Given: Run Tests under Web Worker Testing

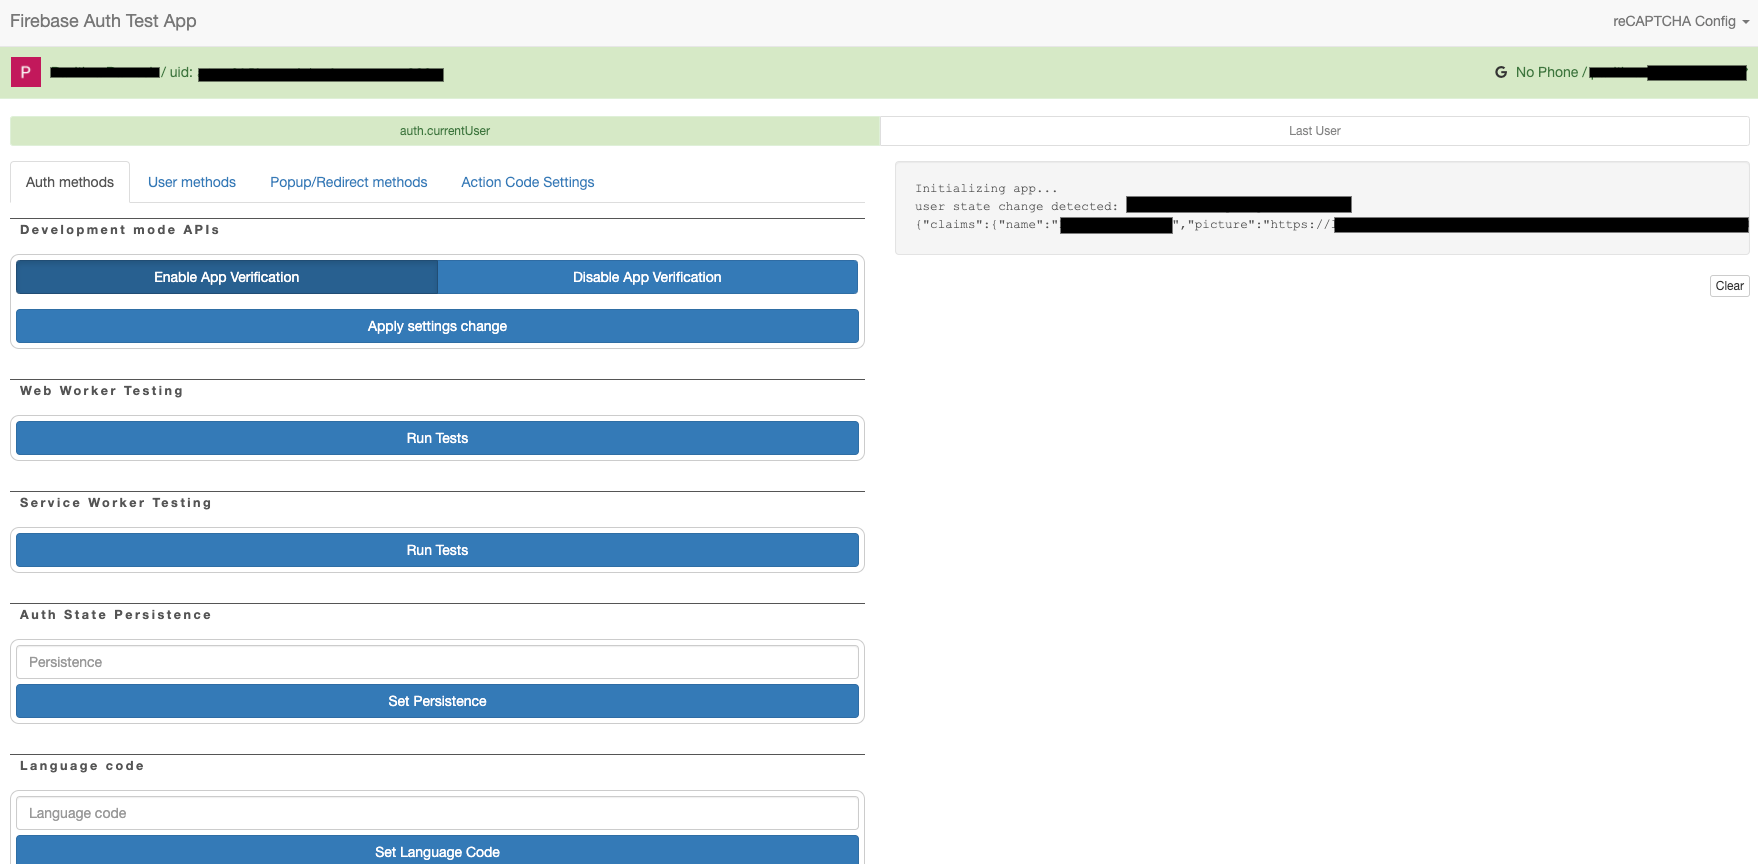Looking at the screenshot, I should [437, 438].
